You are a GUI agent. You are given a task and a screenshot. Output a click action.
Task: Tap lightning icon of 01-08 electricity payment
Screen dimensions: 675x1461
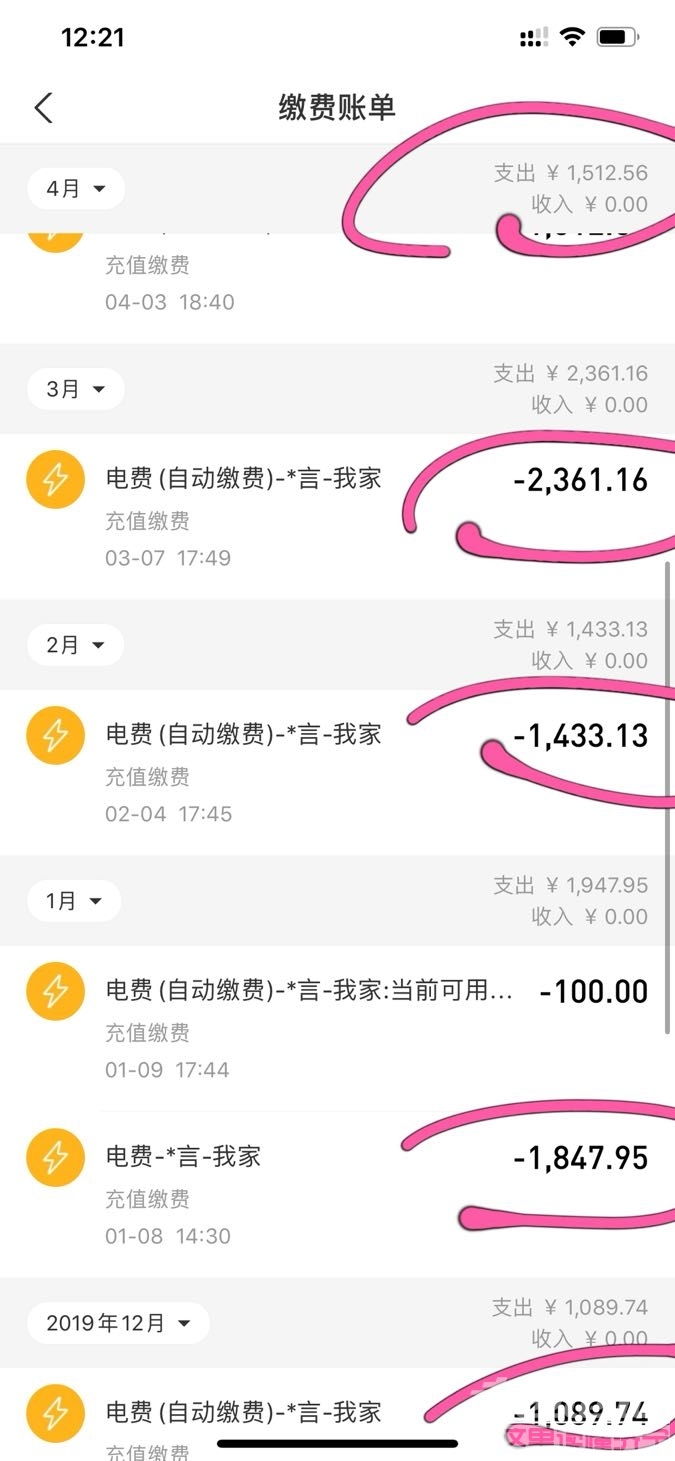[55, 1157]
